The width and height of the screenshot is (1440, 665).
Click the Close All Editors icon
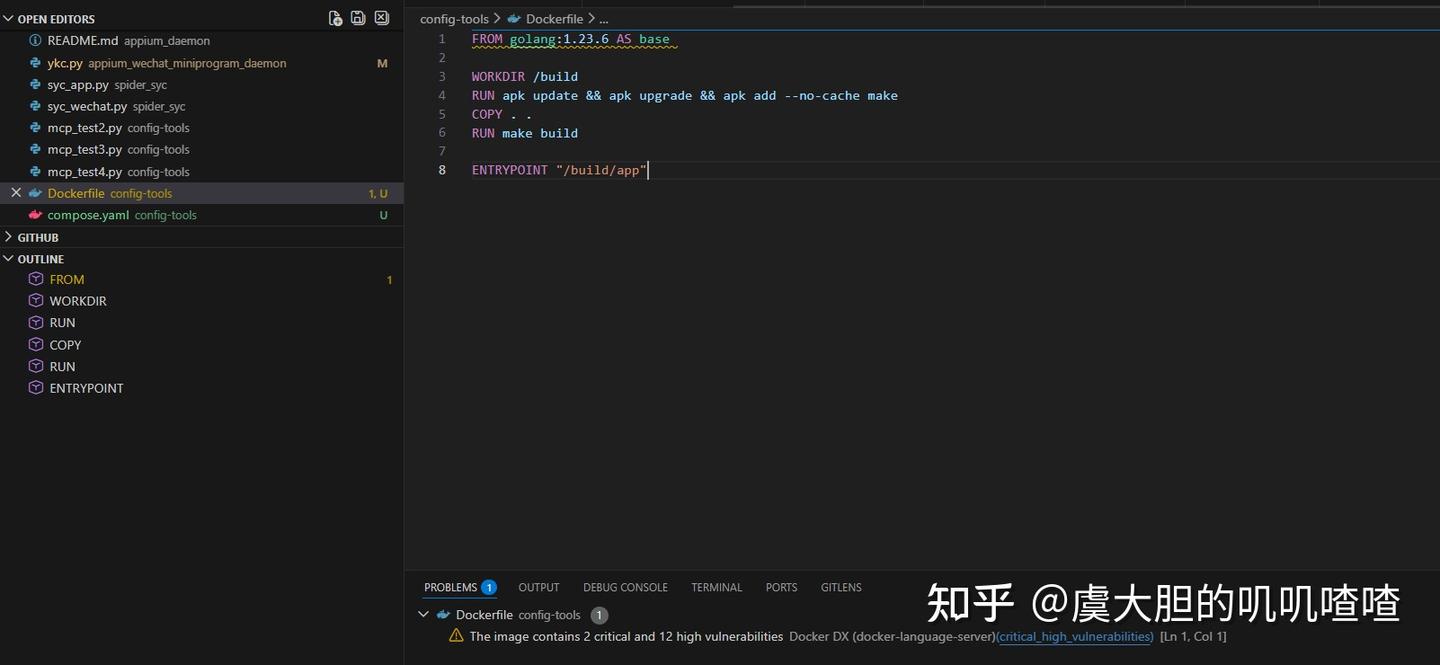(x=381, y=17)
